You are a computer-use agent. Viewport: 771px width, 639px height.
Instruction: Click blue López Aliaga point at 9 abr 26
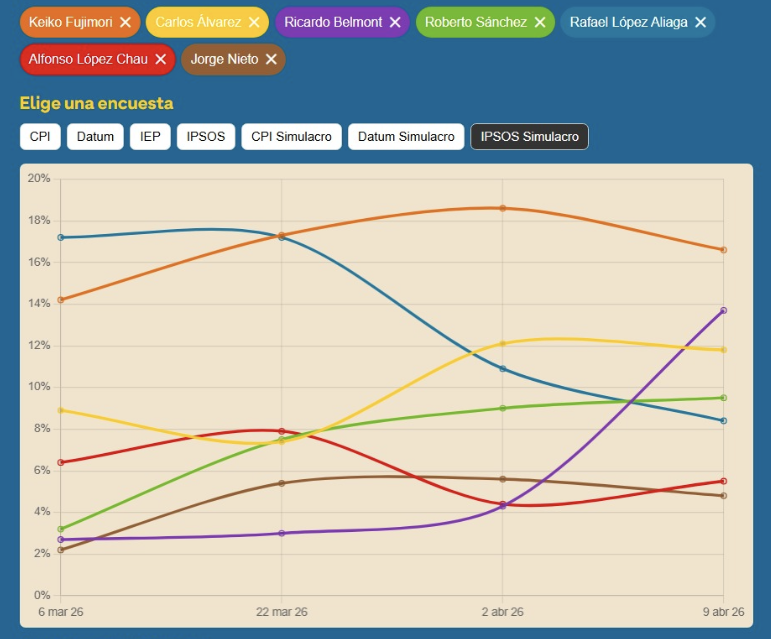[723, 421]
